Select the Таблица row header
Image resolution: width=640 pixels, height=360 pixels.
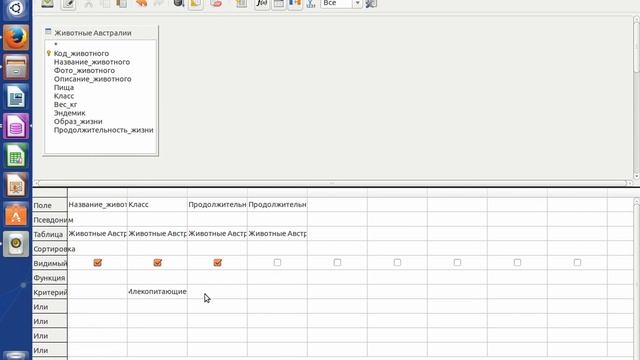50,234
